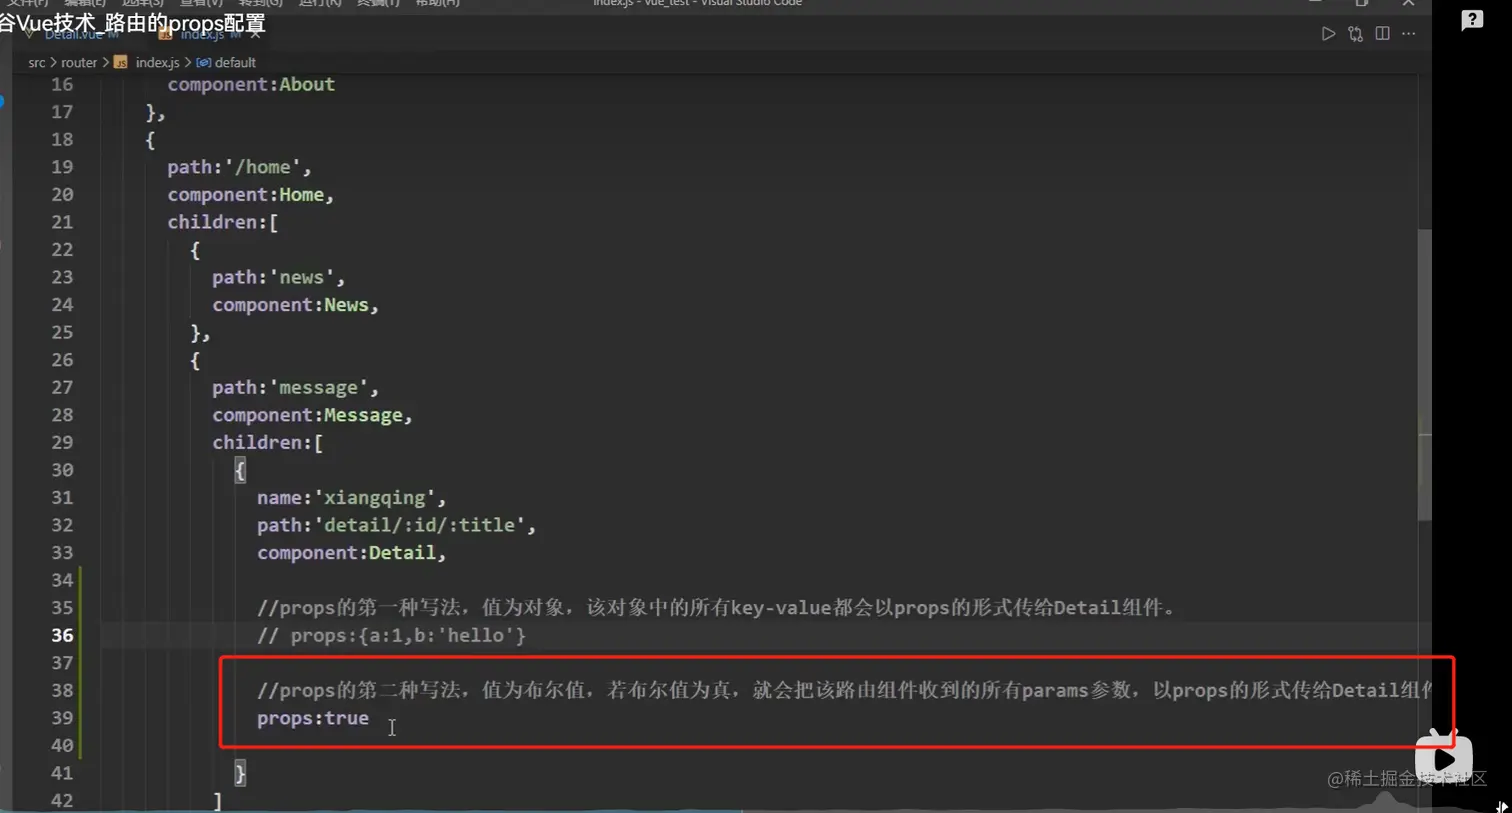Click the video play button overlay
The height and width of the screenshot is (813, 1512).
pyautogui.click(x=1444, y=757)
